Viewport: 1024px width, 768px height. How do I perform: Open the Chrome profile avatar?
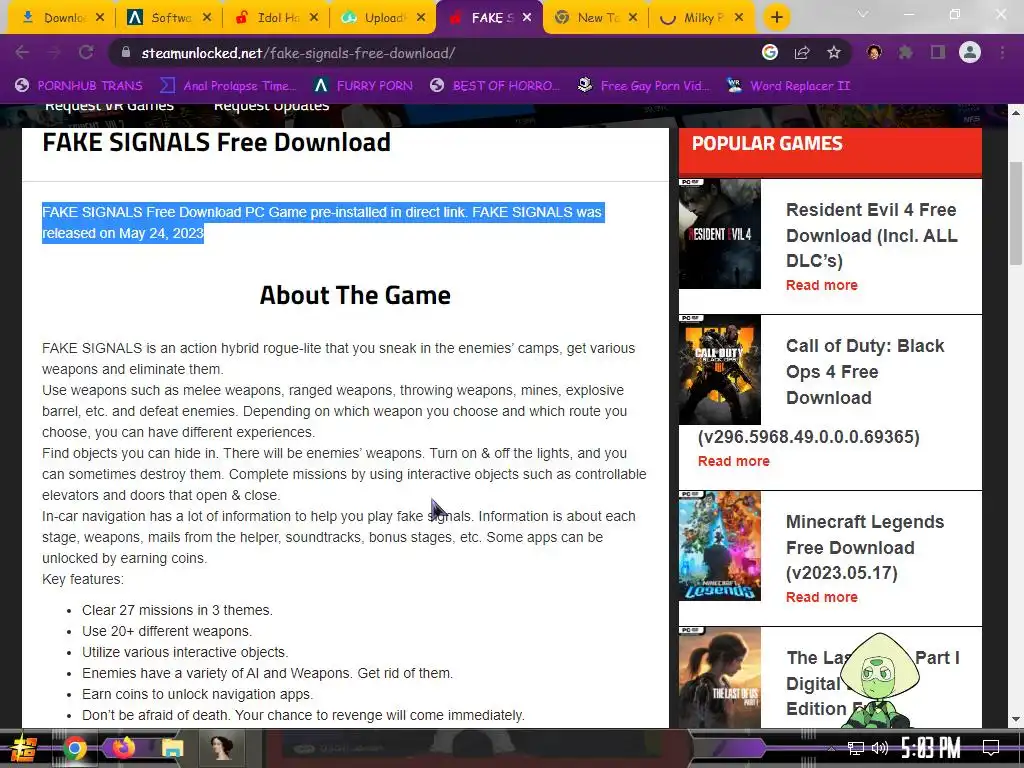970,52
